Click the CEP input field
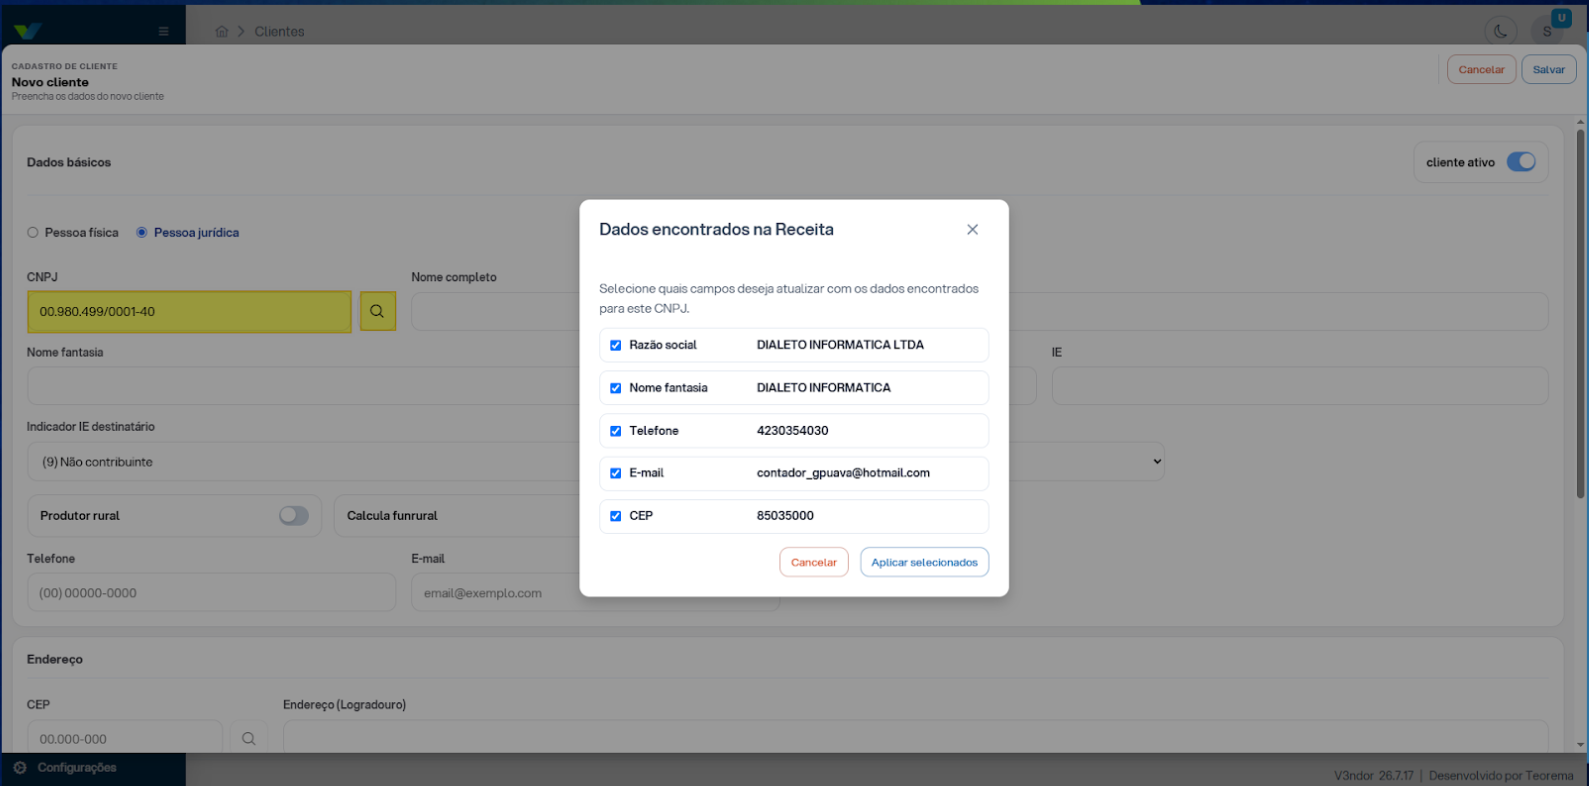Screen dimensions: 1589x786 [x=124, y=738]
